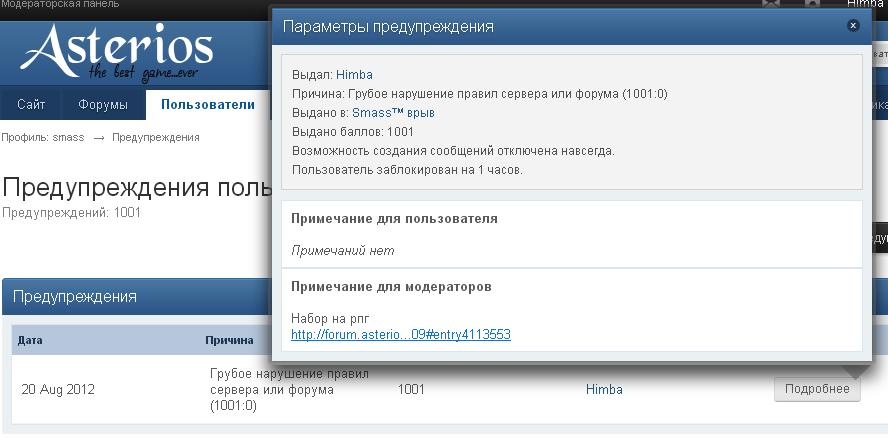Open the forum.asterio entry4113553 link

coord(401,335)
